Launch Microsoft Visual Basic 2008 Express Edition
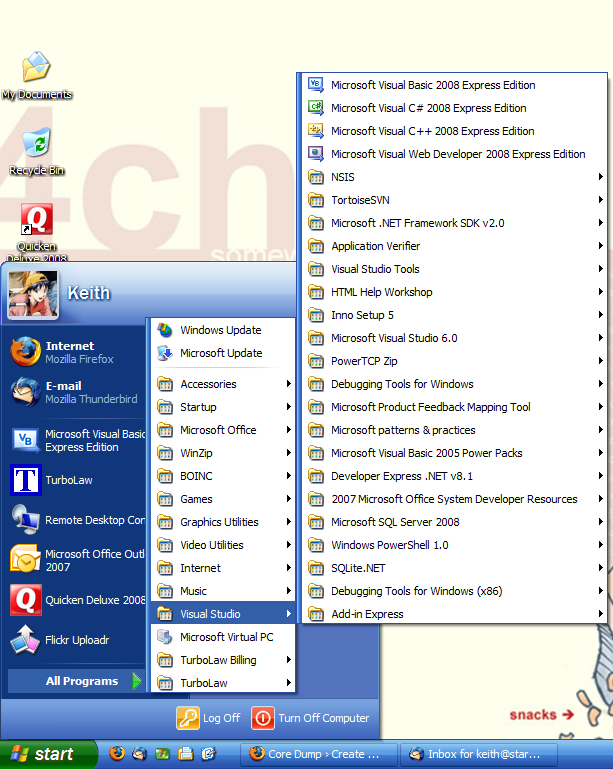The height and width of the screenshot is (769, 613). pyautogui.click(x=455, y=85)
